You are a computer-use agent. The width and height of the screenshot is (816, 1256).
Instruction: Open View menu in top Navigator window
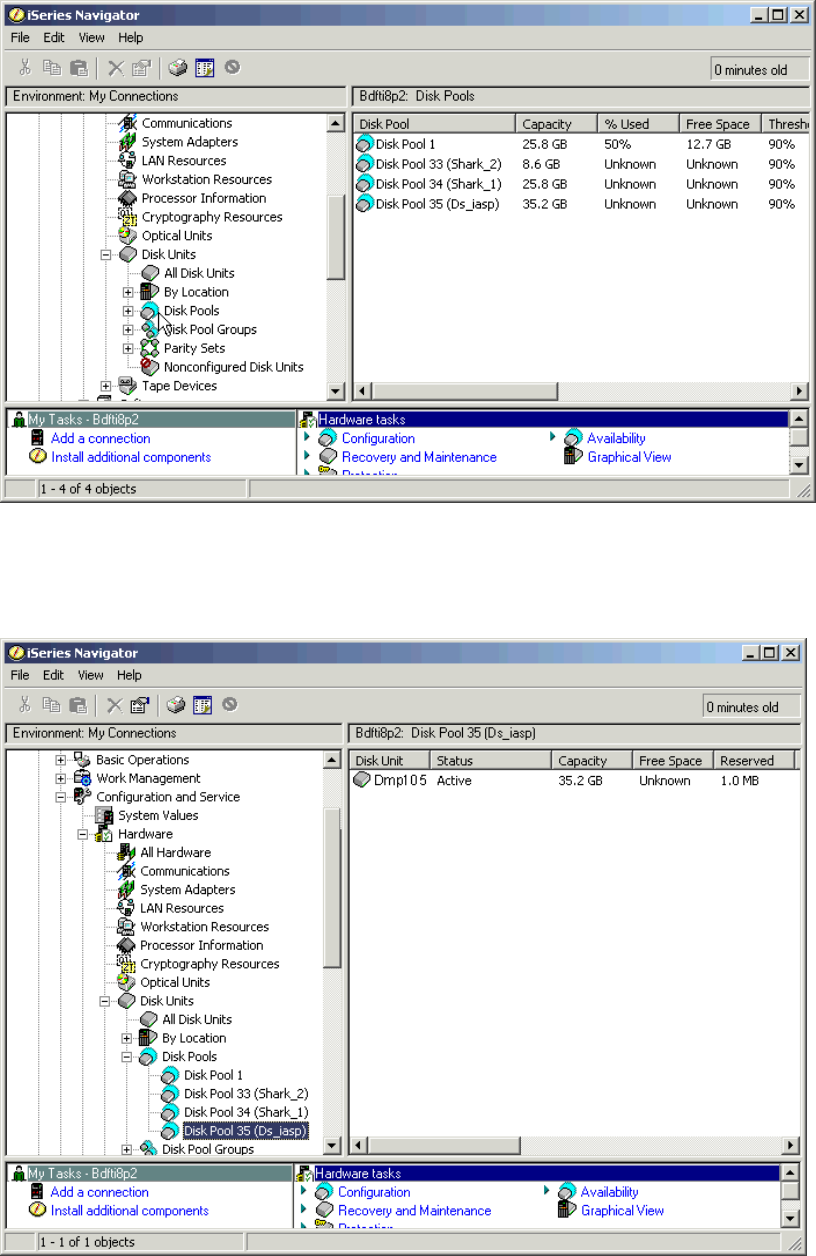[x=92, y=37]
